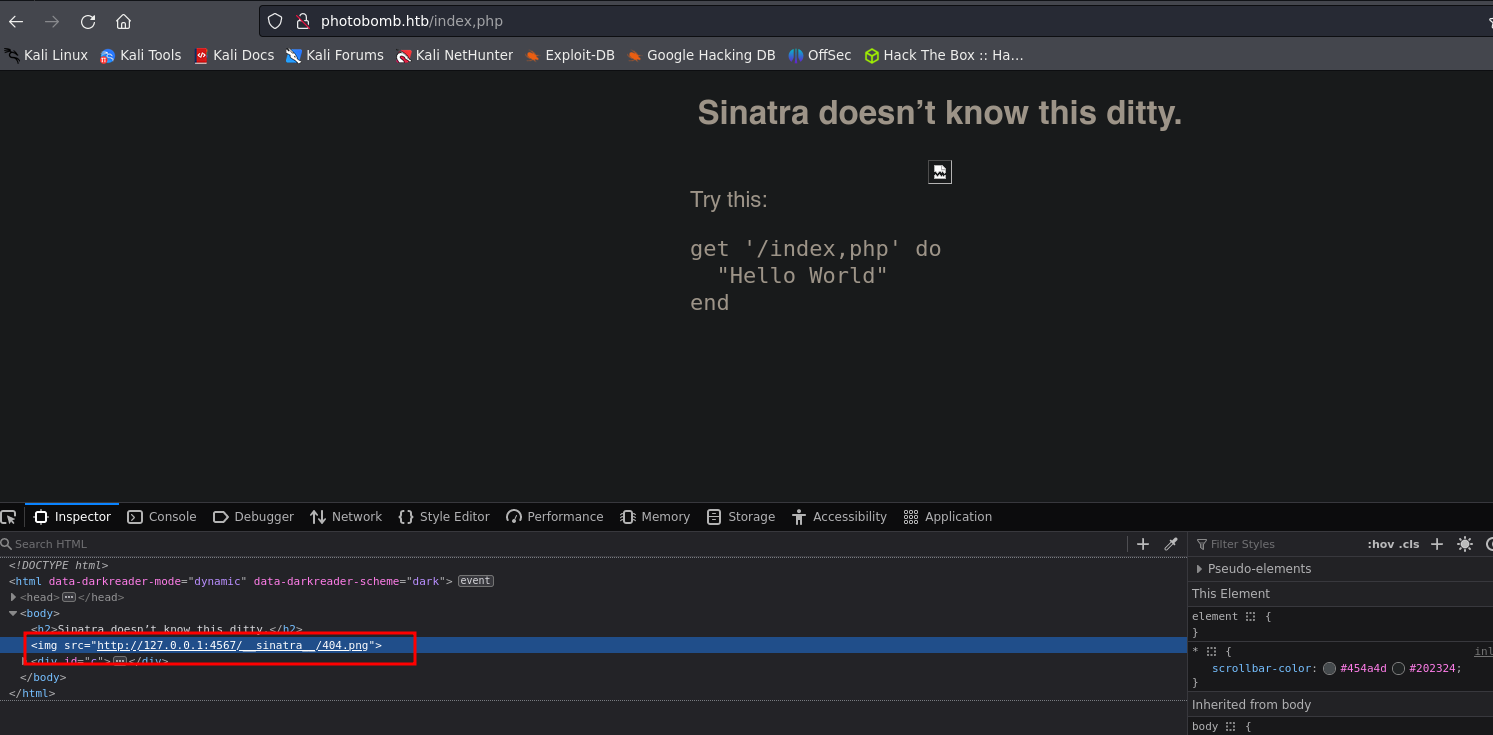Click the event badge on html element
Image resolution: width=1493 pixels, height=735 pixels.
pyautogui.click(x=476, y=581)
